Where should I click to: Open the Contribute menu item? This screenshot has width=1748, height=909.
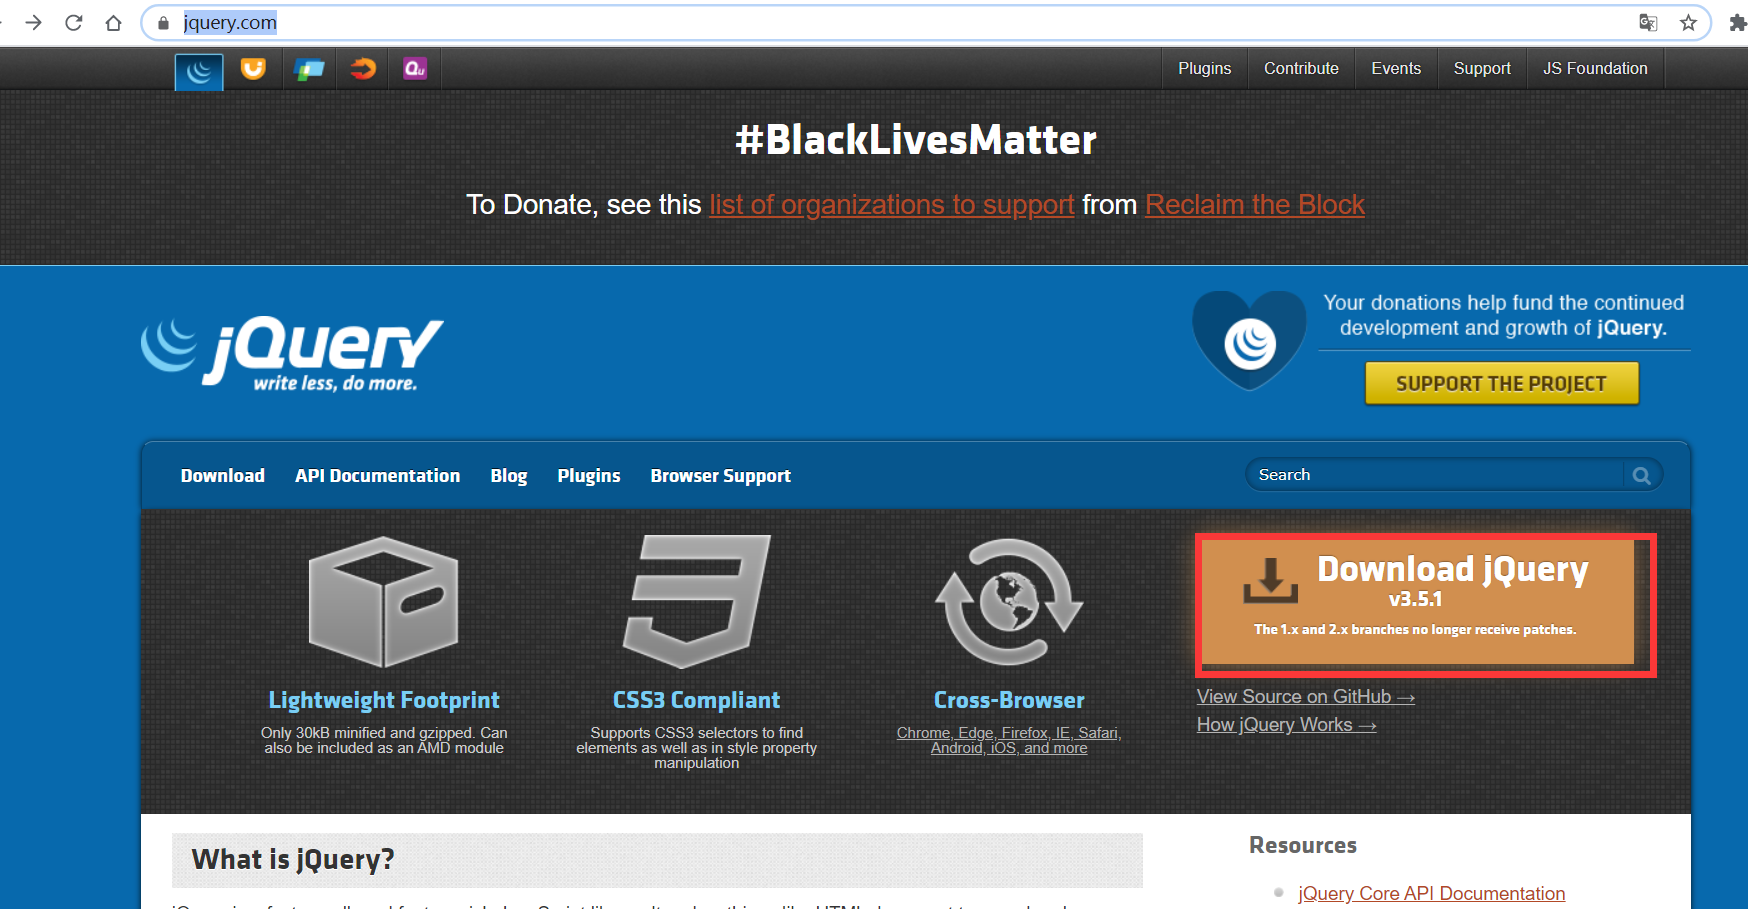coord(1301,68)
